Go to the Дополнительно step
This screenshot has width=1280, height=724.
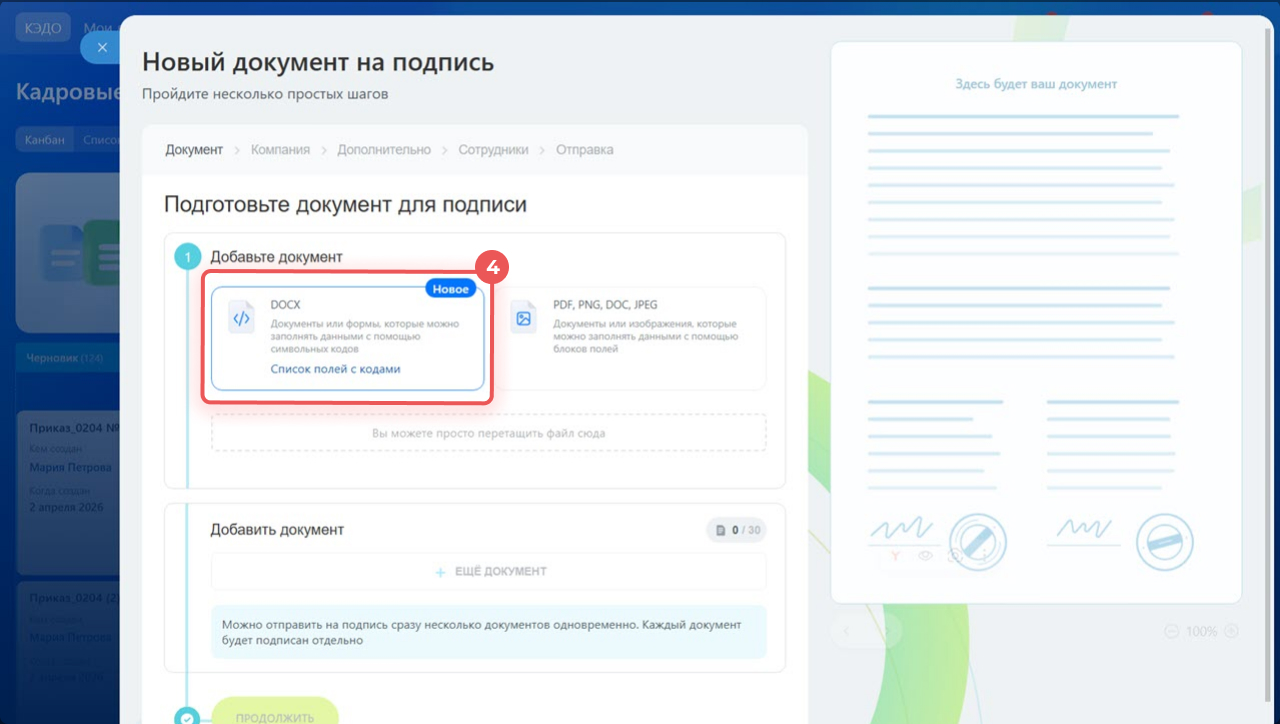[x=384, y=150]
